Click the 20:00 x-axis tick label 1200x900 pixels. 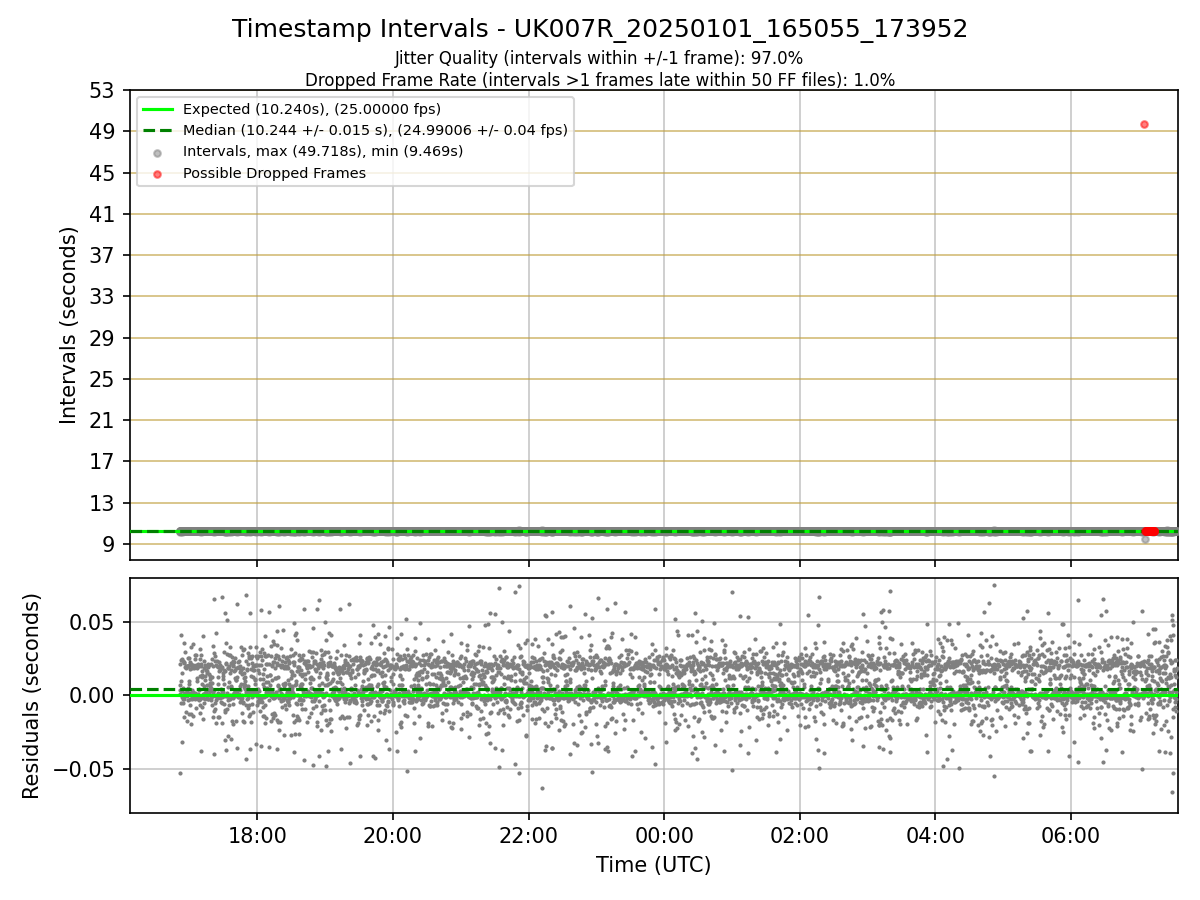pyautogui.click(x=392, y=835)
